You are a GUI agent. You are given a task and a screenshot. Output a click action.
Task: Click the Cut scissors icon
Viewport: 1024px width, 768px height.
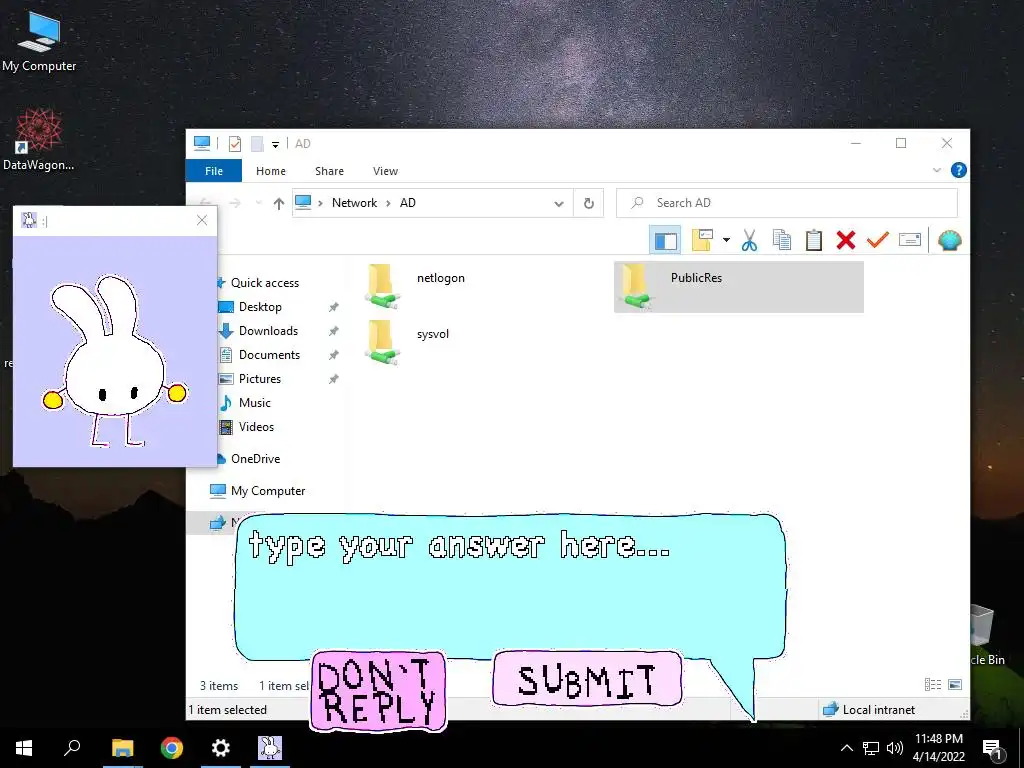pyautogui.click(x=749, y=240)
